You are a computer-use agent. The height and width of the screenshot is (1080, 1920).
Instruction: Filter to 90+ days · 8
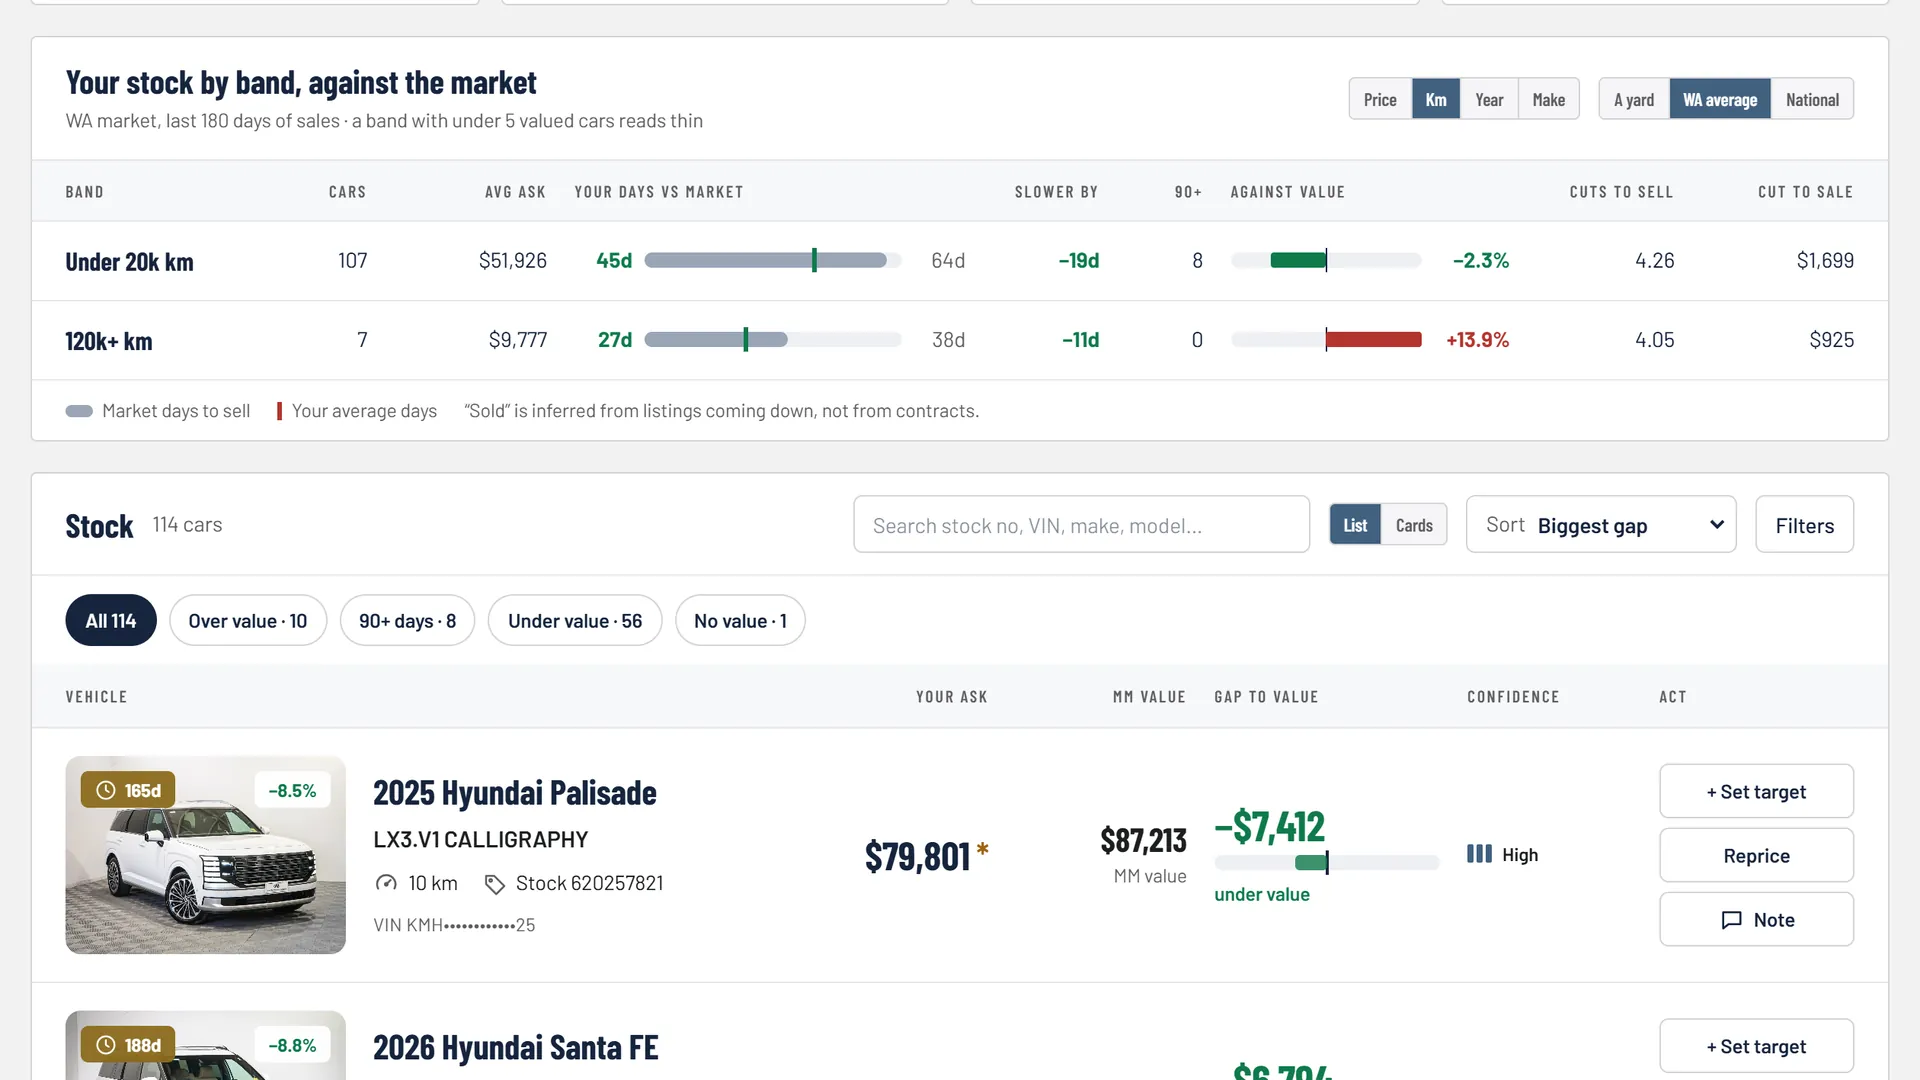click(x=407, y=621)
